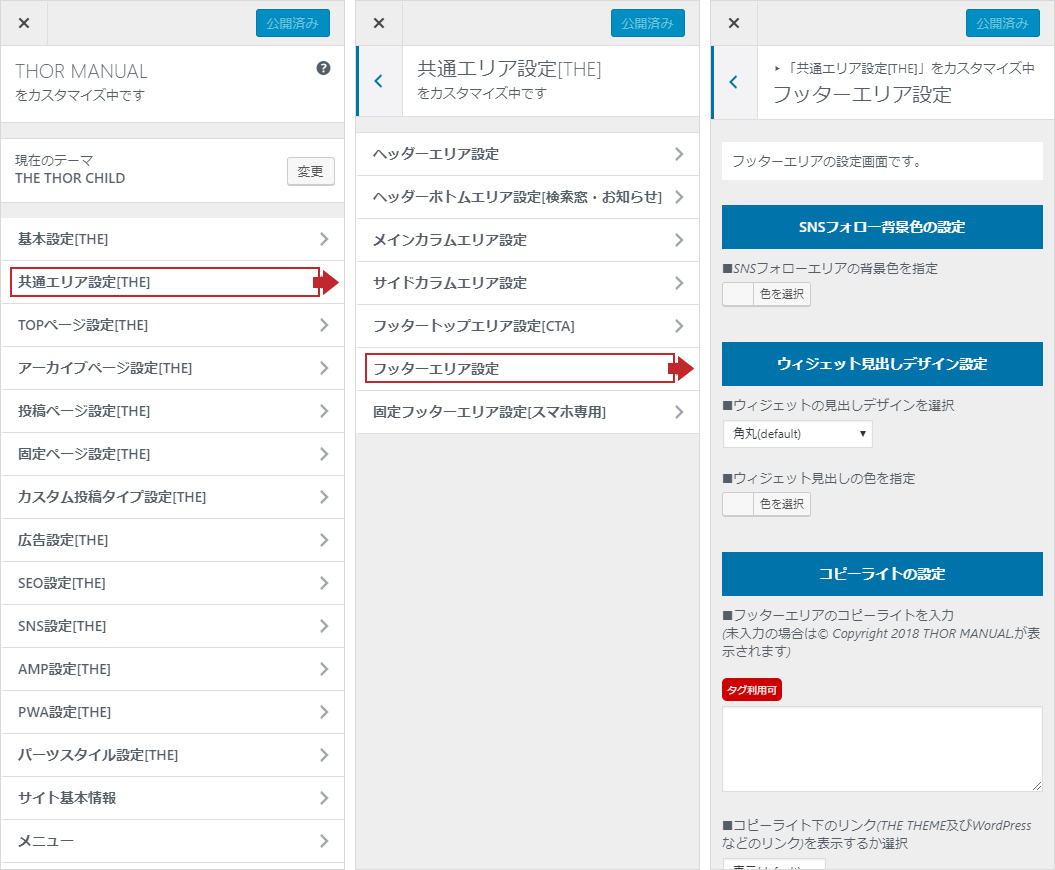1055x870 pixels.
Task: Click the chevron next to ヘッダーエリア設定
Action: pyautogui.click(x=679, y=154)
